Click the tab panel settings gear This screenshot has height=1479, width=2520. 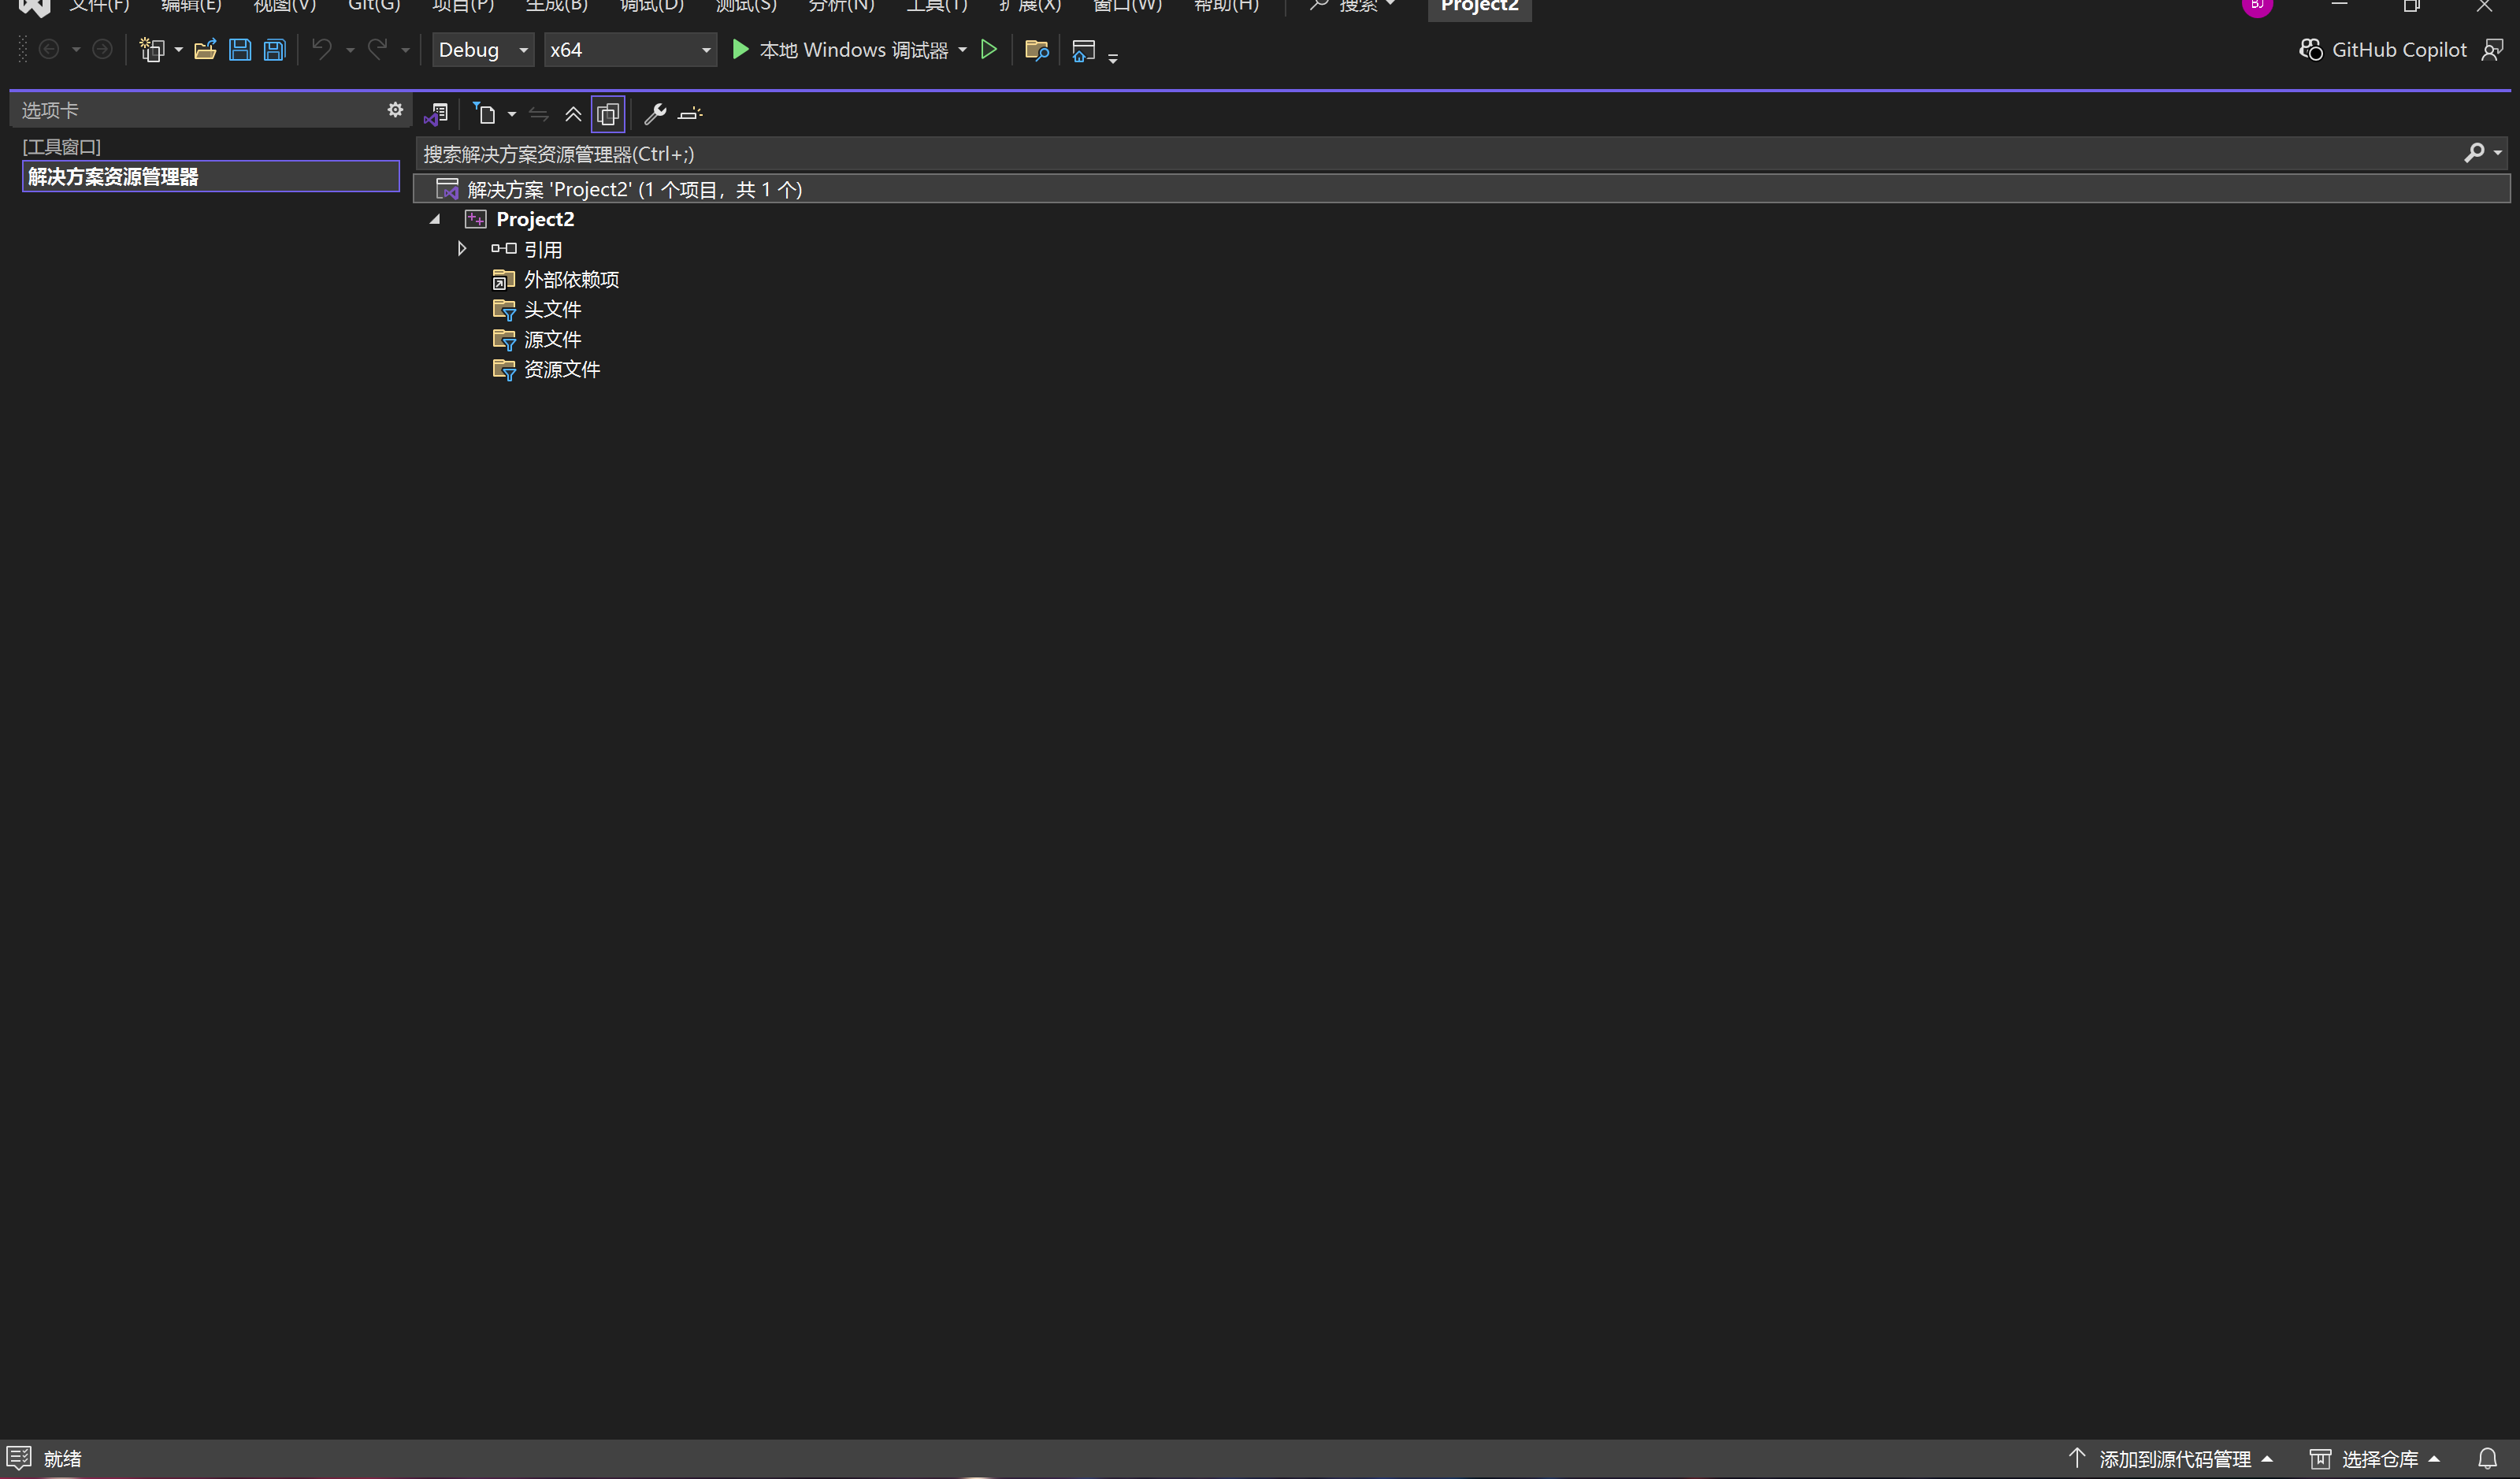tap(395, 110)
